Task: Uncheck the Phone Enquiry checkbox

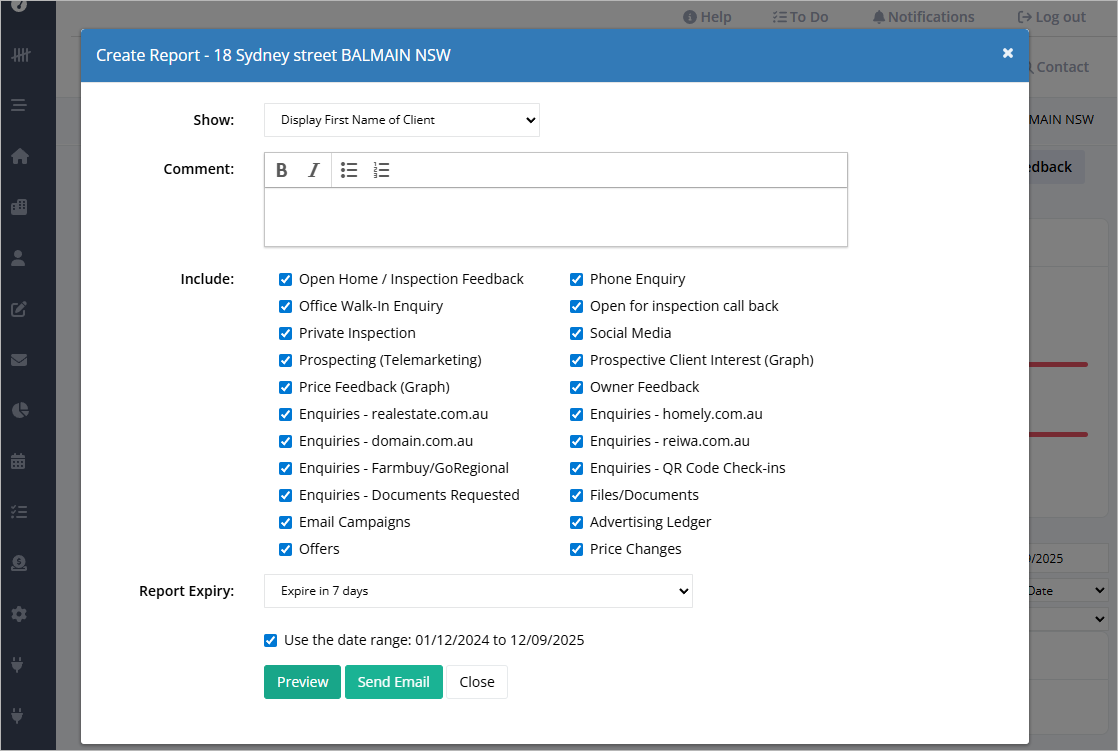Action: click(576, 279)
